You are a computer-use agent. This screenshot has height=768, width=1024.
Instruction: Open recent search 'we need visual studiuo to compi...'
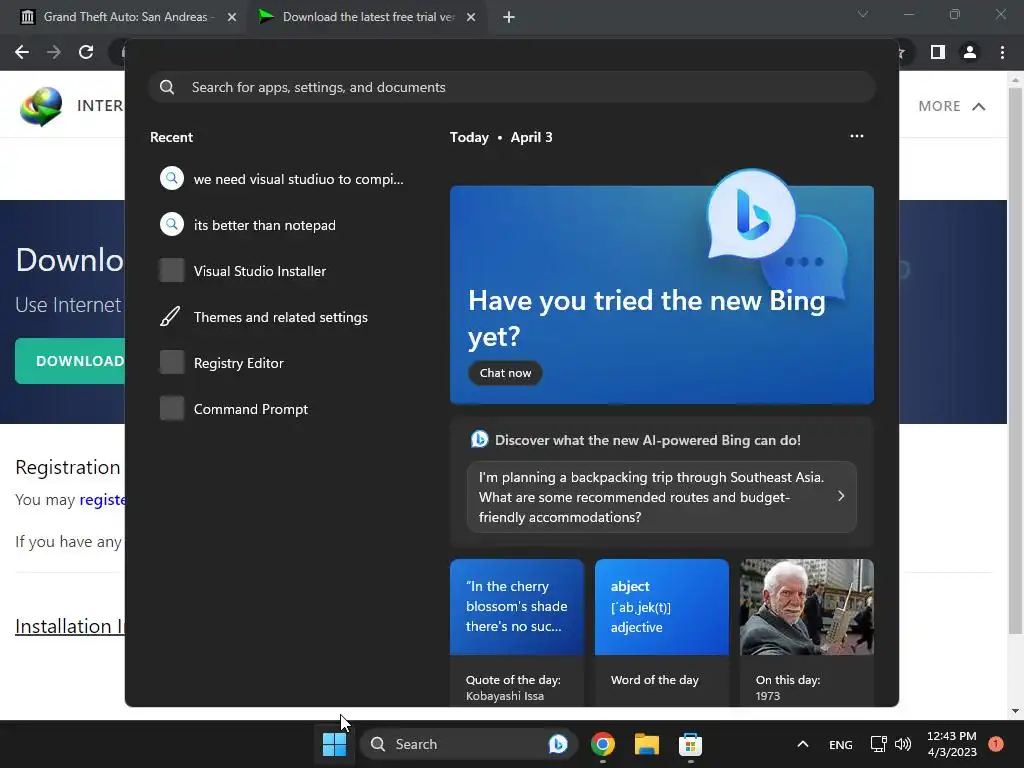click(x=283, y=179)
